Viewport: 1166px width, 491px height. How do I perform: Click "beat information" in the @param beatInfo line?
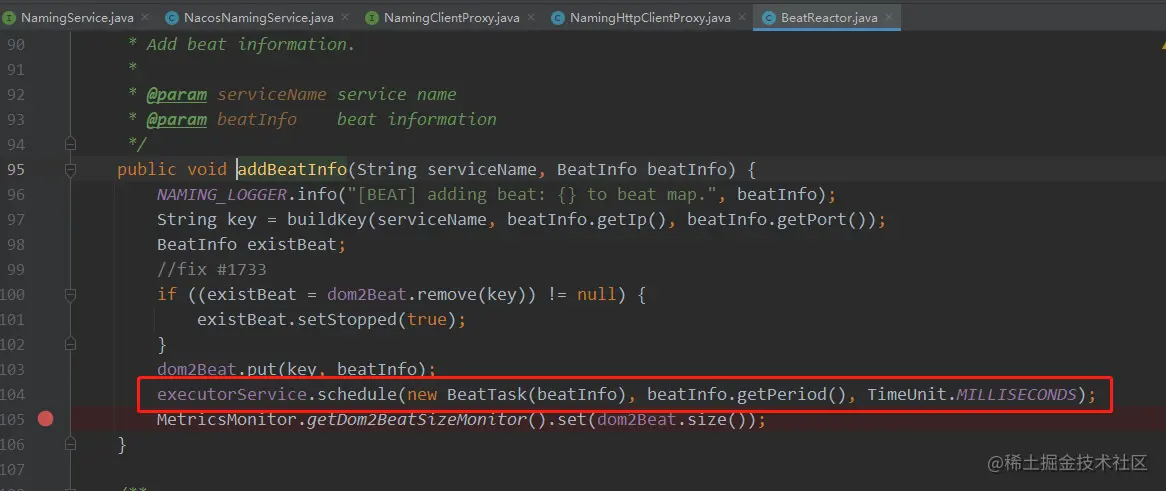(x=416, y=120)
